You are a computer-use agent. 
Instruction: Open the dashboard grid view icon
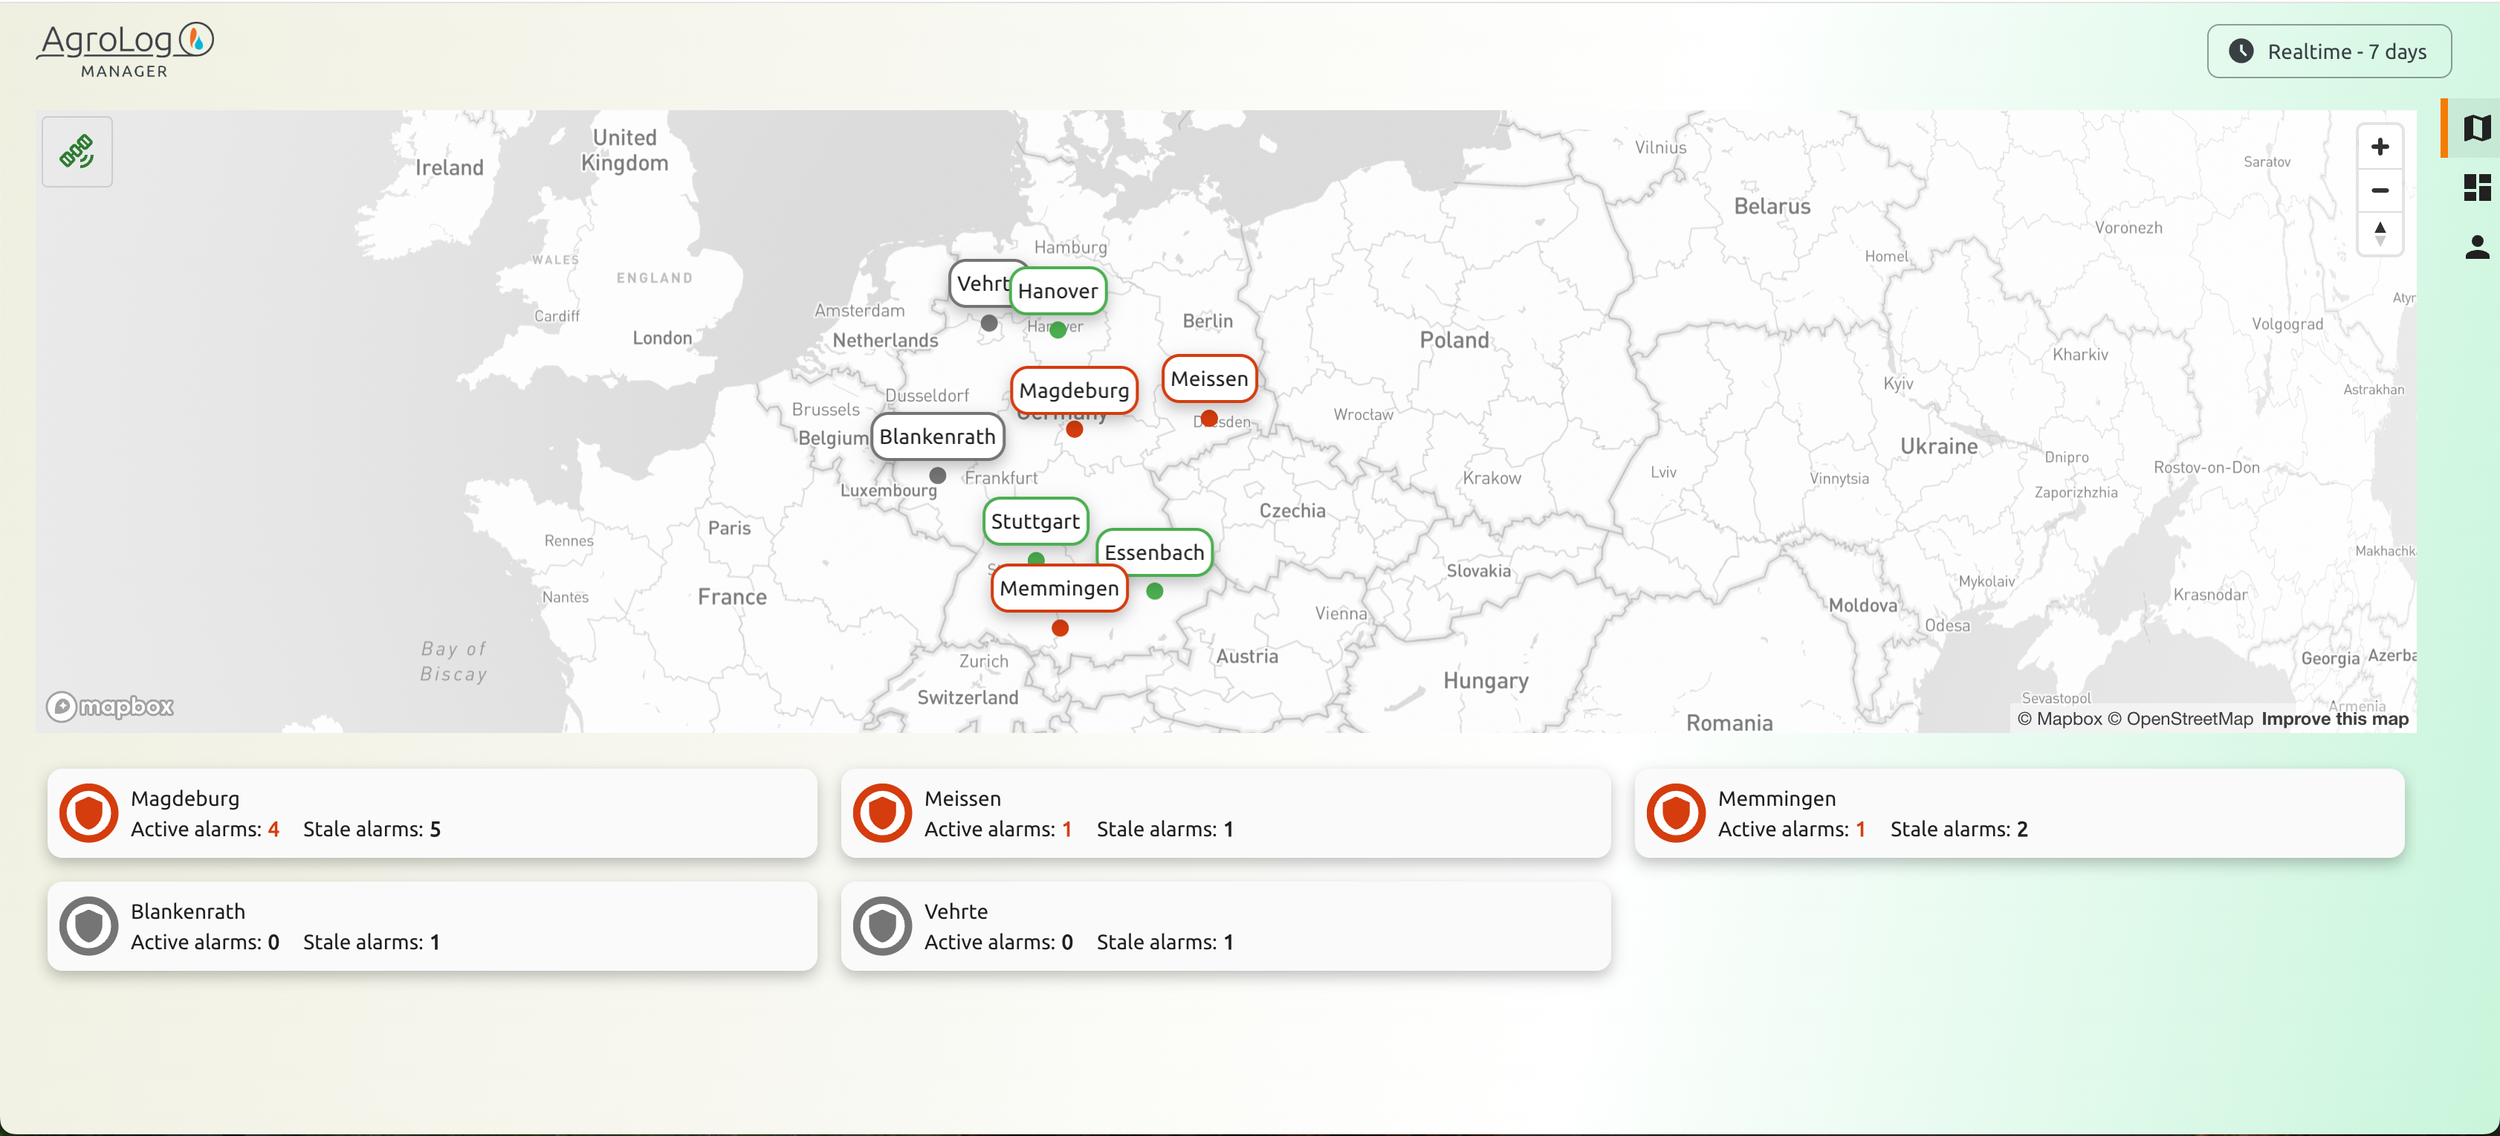pyautogui.click(x=2476, y=187)
